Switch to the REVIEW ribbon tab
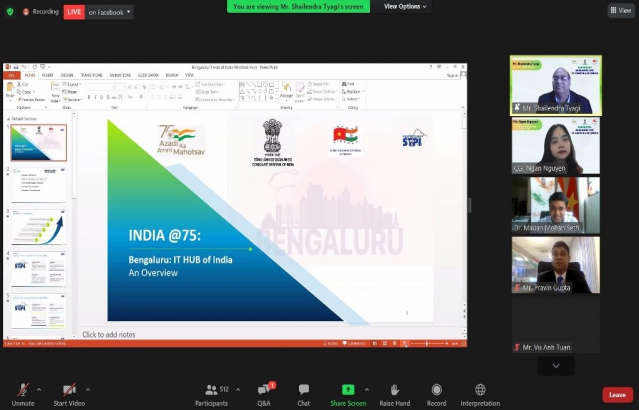 point(172,75)
